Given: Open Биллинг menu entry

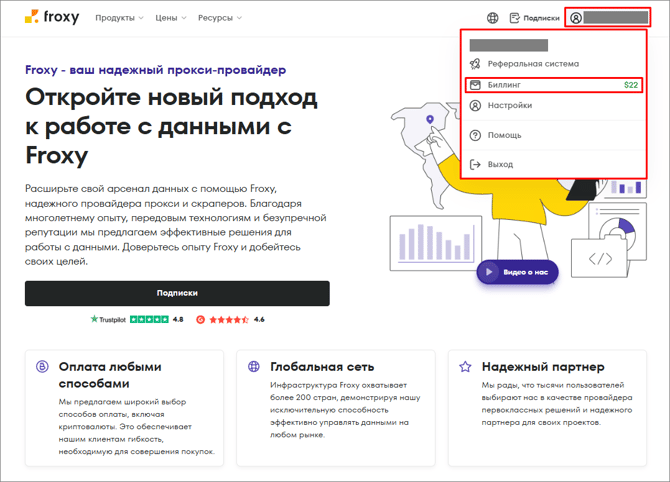Looking at the screenshot, I should click(x=554, y=85).
